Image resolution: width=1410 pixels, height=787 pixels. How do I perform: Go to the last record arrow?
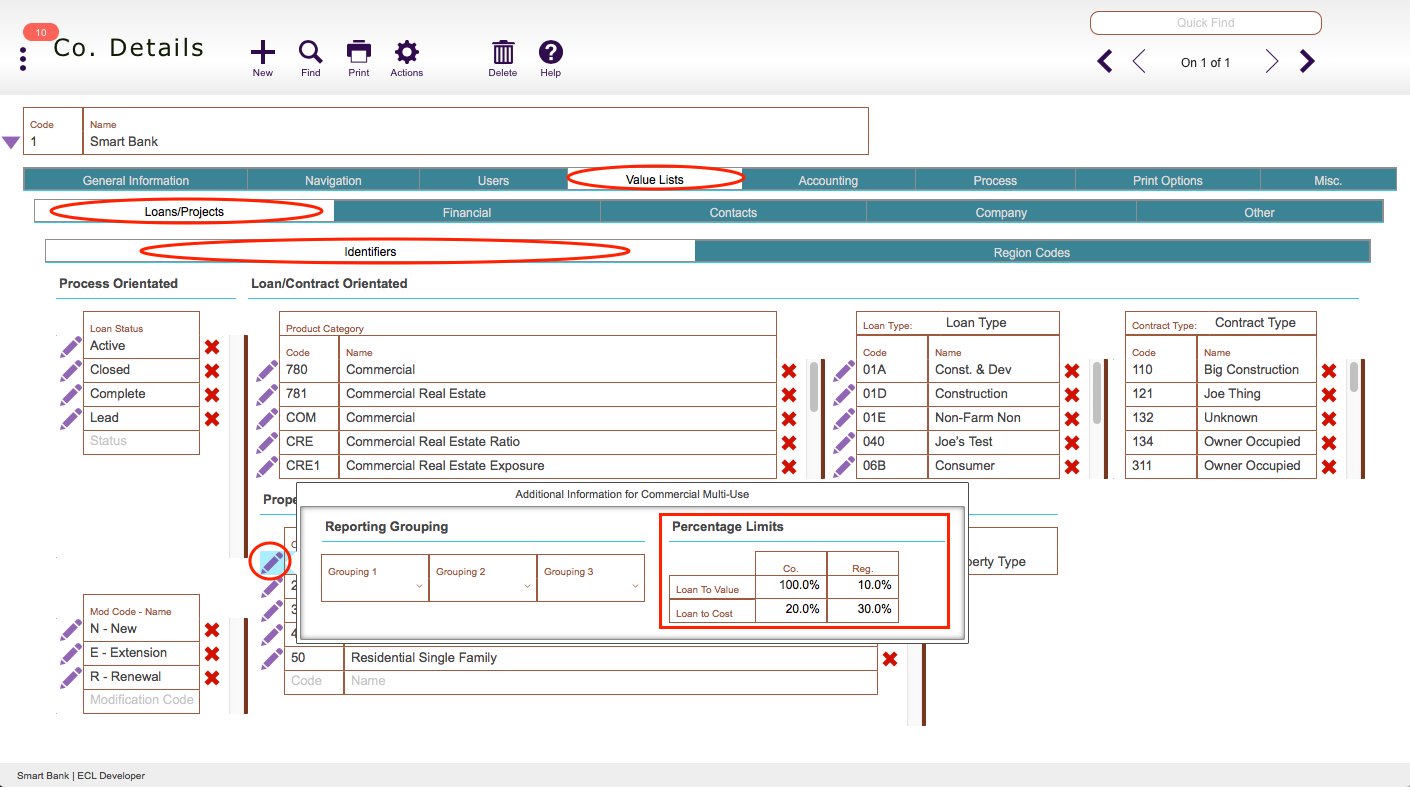(1307, 62)
